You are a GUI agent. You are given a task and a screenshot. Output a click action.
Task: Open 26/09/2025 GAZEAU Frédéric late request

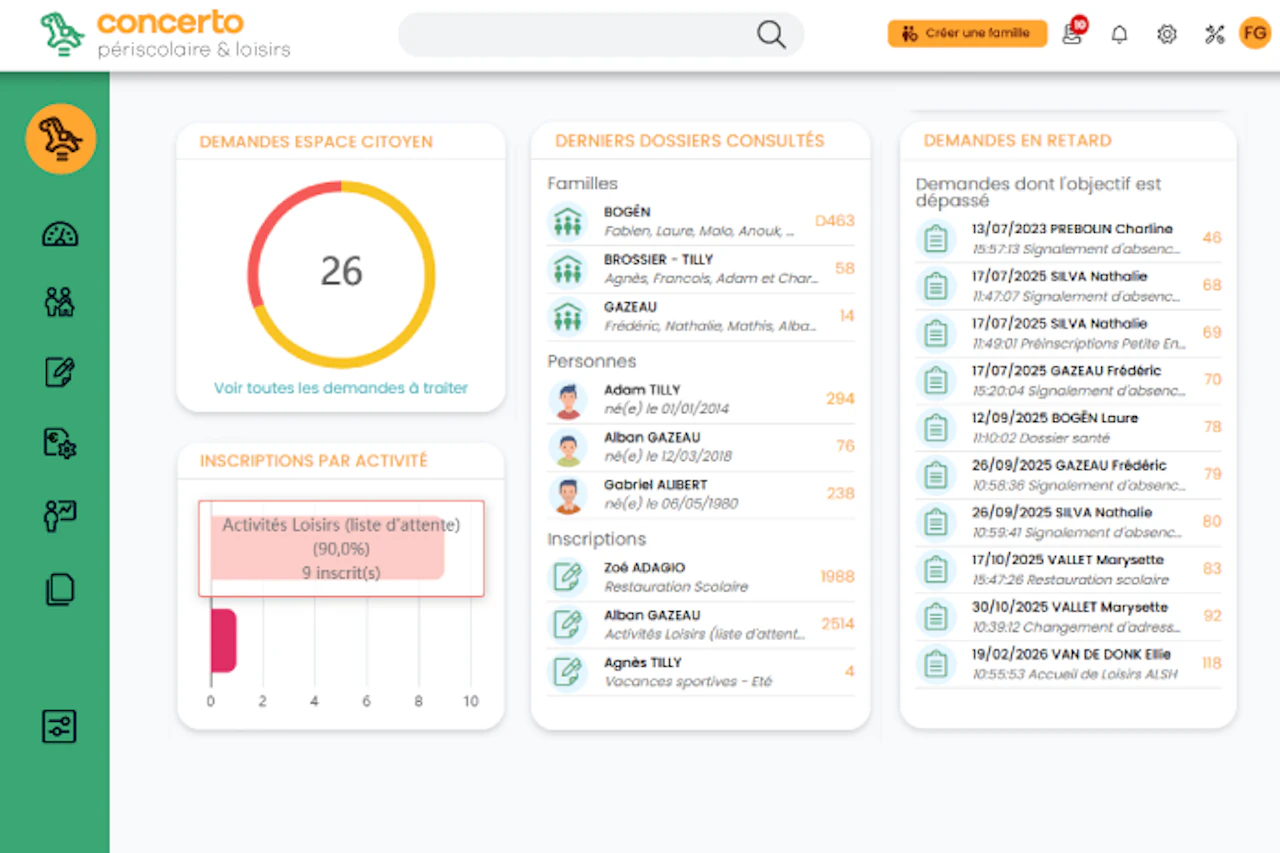(1069, 475)
